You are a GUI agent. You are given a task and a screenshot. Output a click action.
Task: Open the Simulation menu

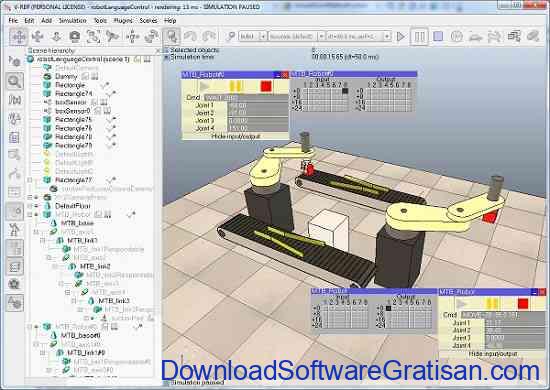(72, 21)
